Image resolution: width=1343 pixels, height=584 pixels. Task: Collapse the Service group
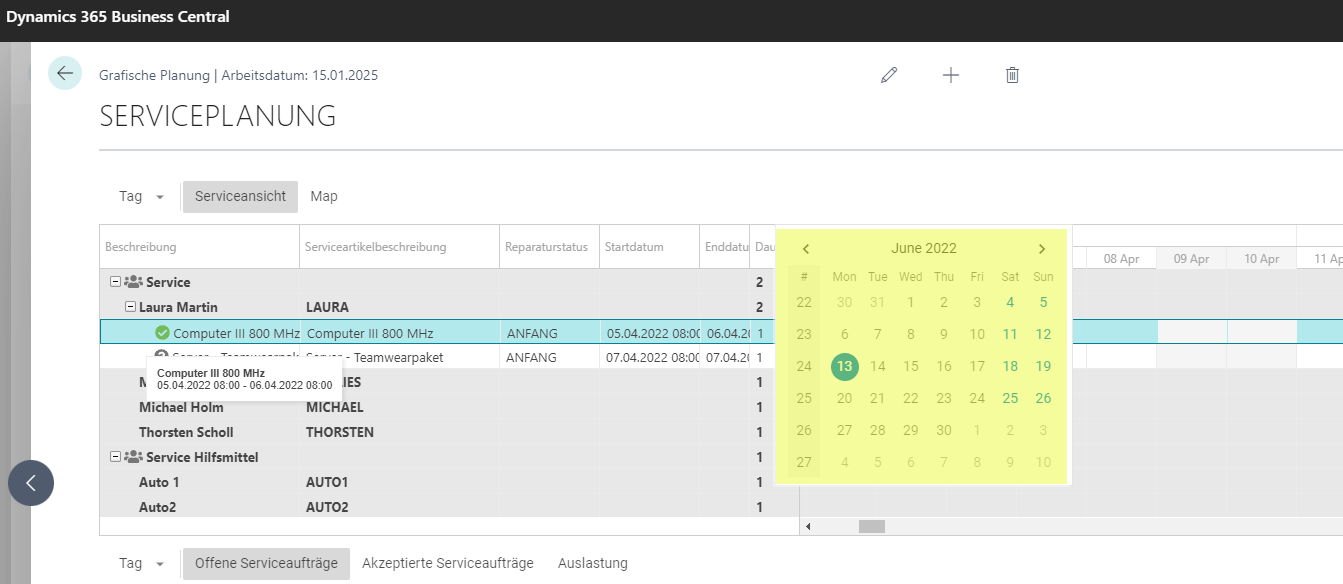116,282
